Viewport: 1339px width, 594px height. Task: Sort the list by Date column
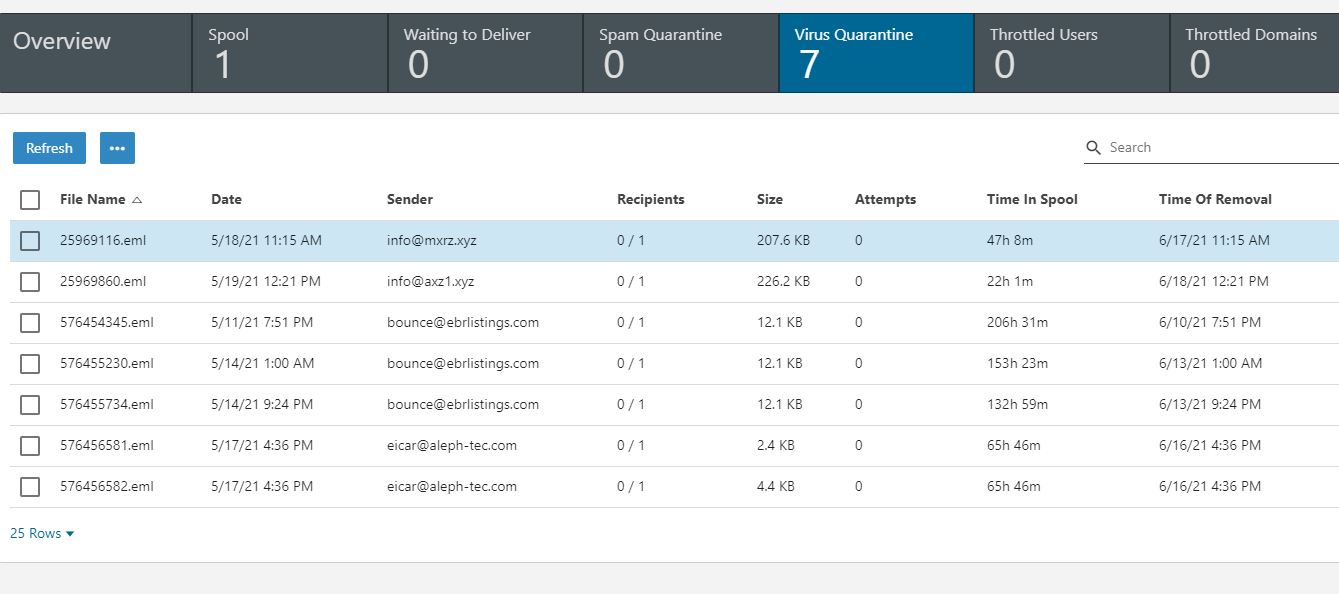(x=226, y=200)
